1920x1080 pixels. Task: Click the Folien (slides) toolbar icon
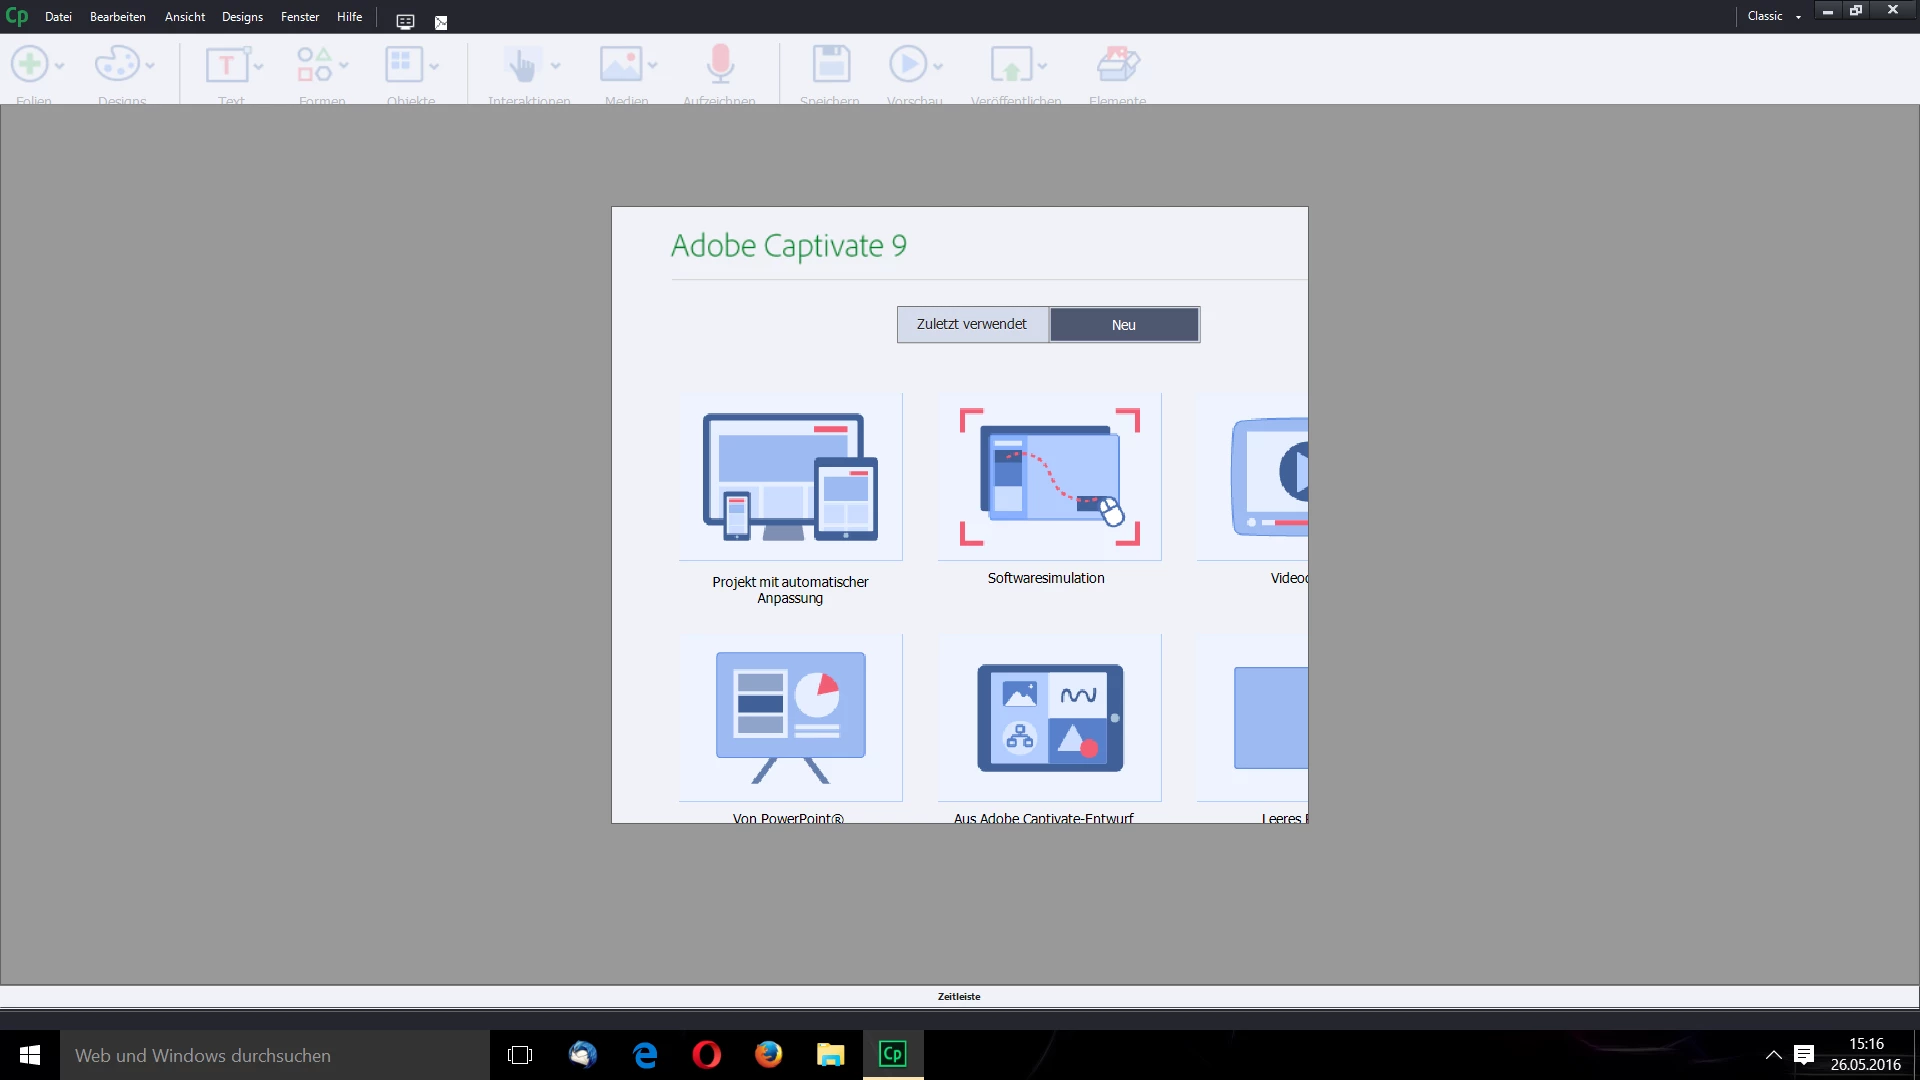30,65
